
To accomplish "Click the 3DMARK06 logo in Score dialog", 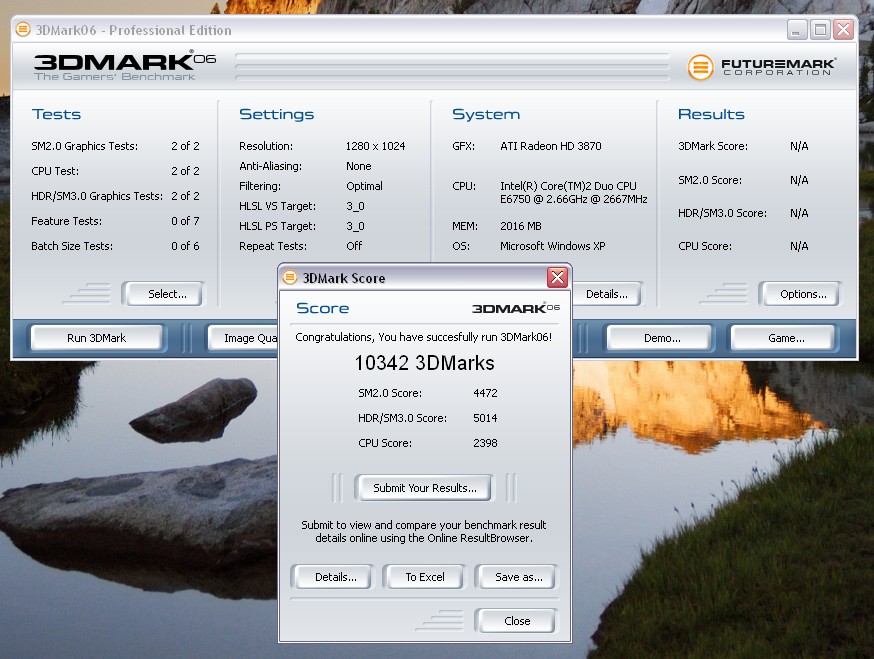I will point(516,308).
